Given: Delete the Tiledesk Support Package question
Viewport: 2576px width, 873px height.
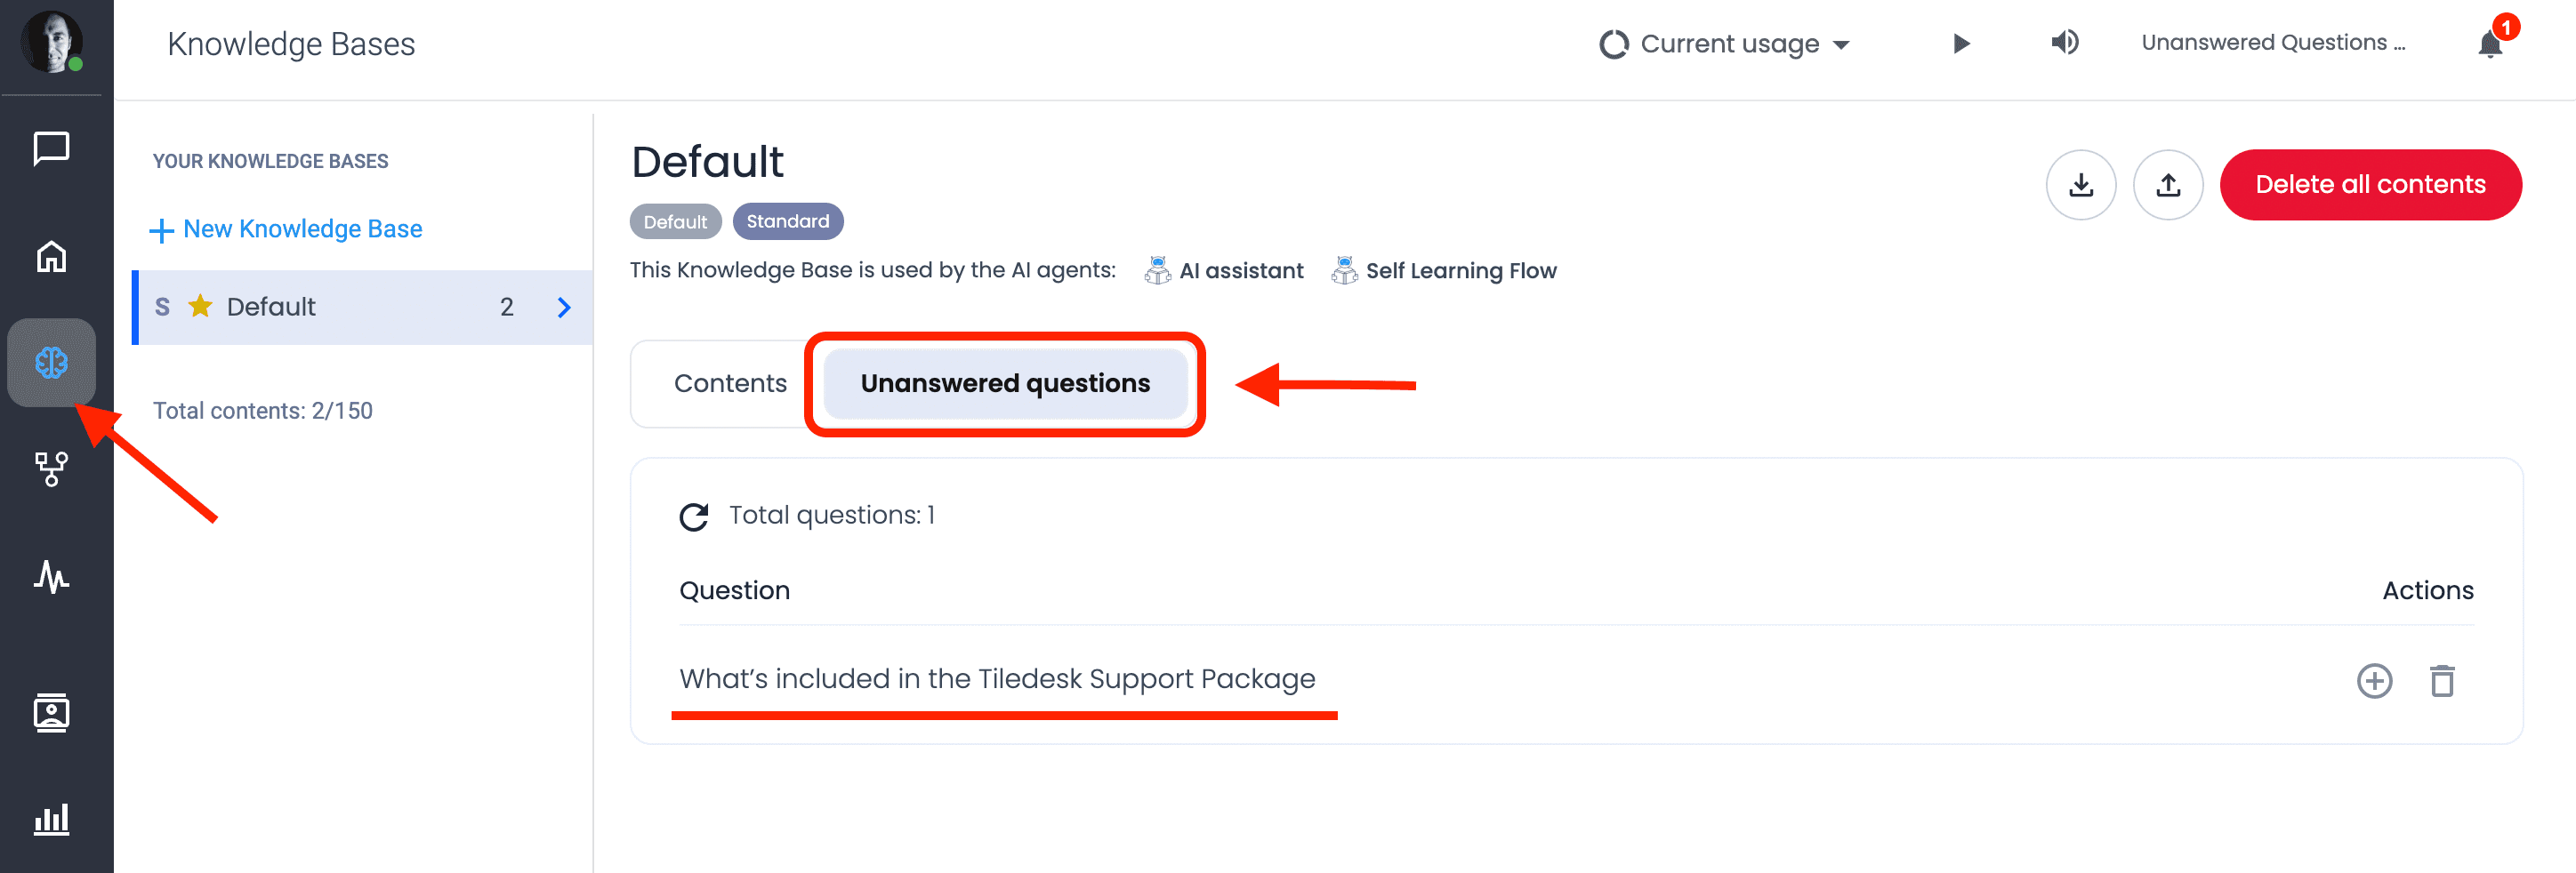Looking at the screenshot, I should 2442,681.
